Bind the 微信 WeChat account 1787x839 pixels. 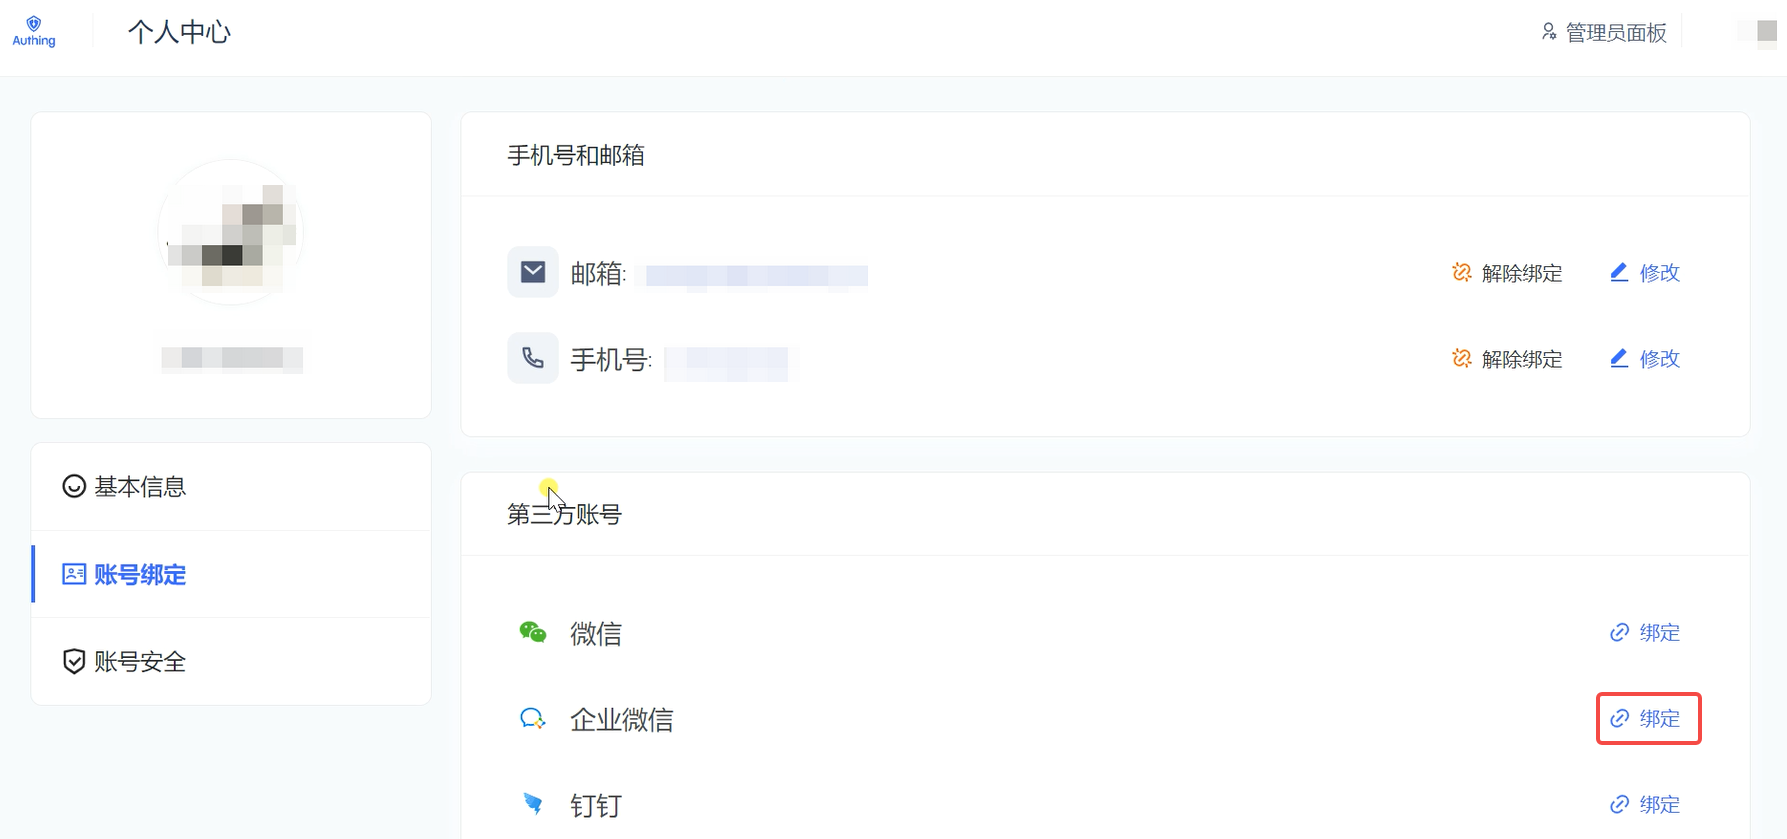tap(1645, 633)
